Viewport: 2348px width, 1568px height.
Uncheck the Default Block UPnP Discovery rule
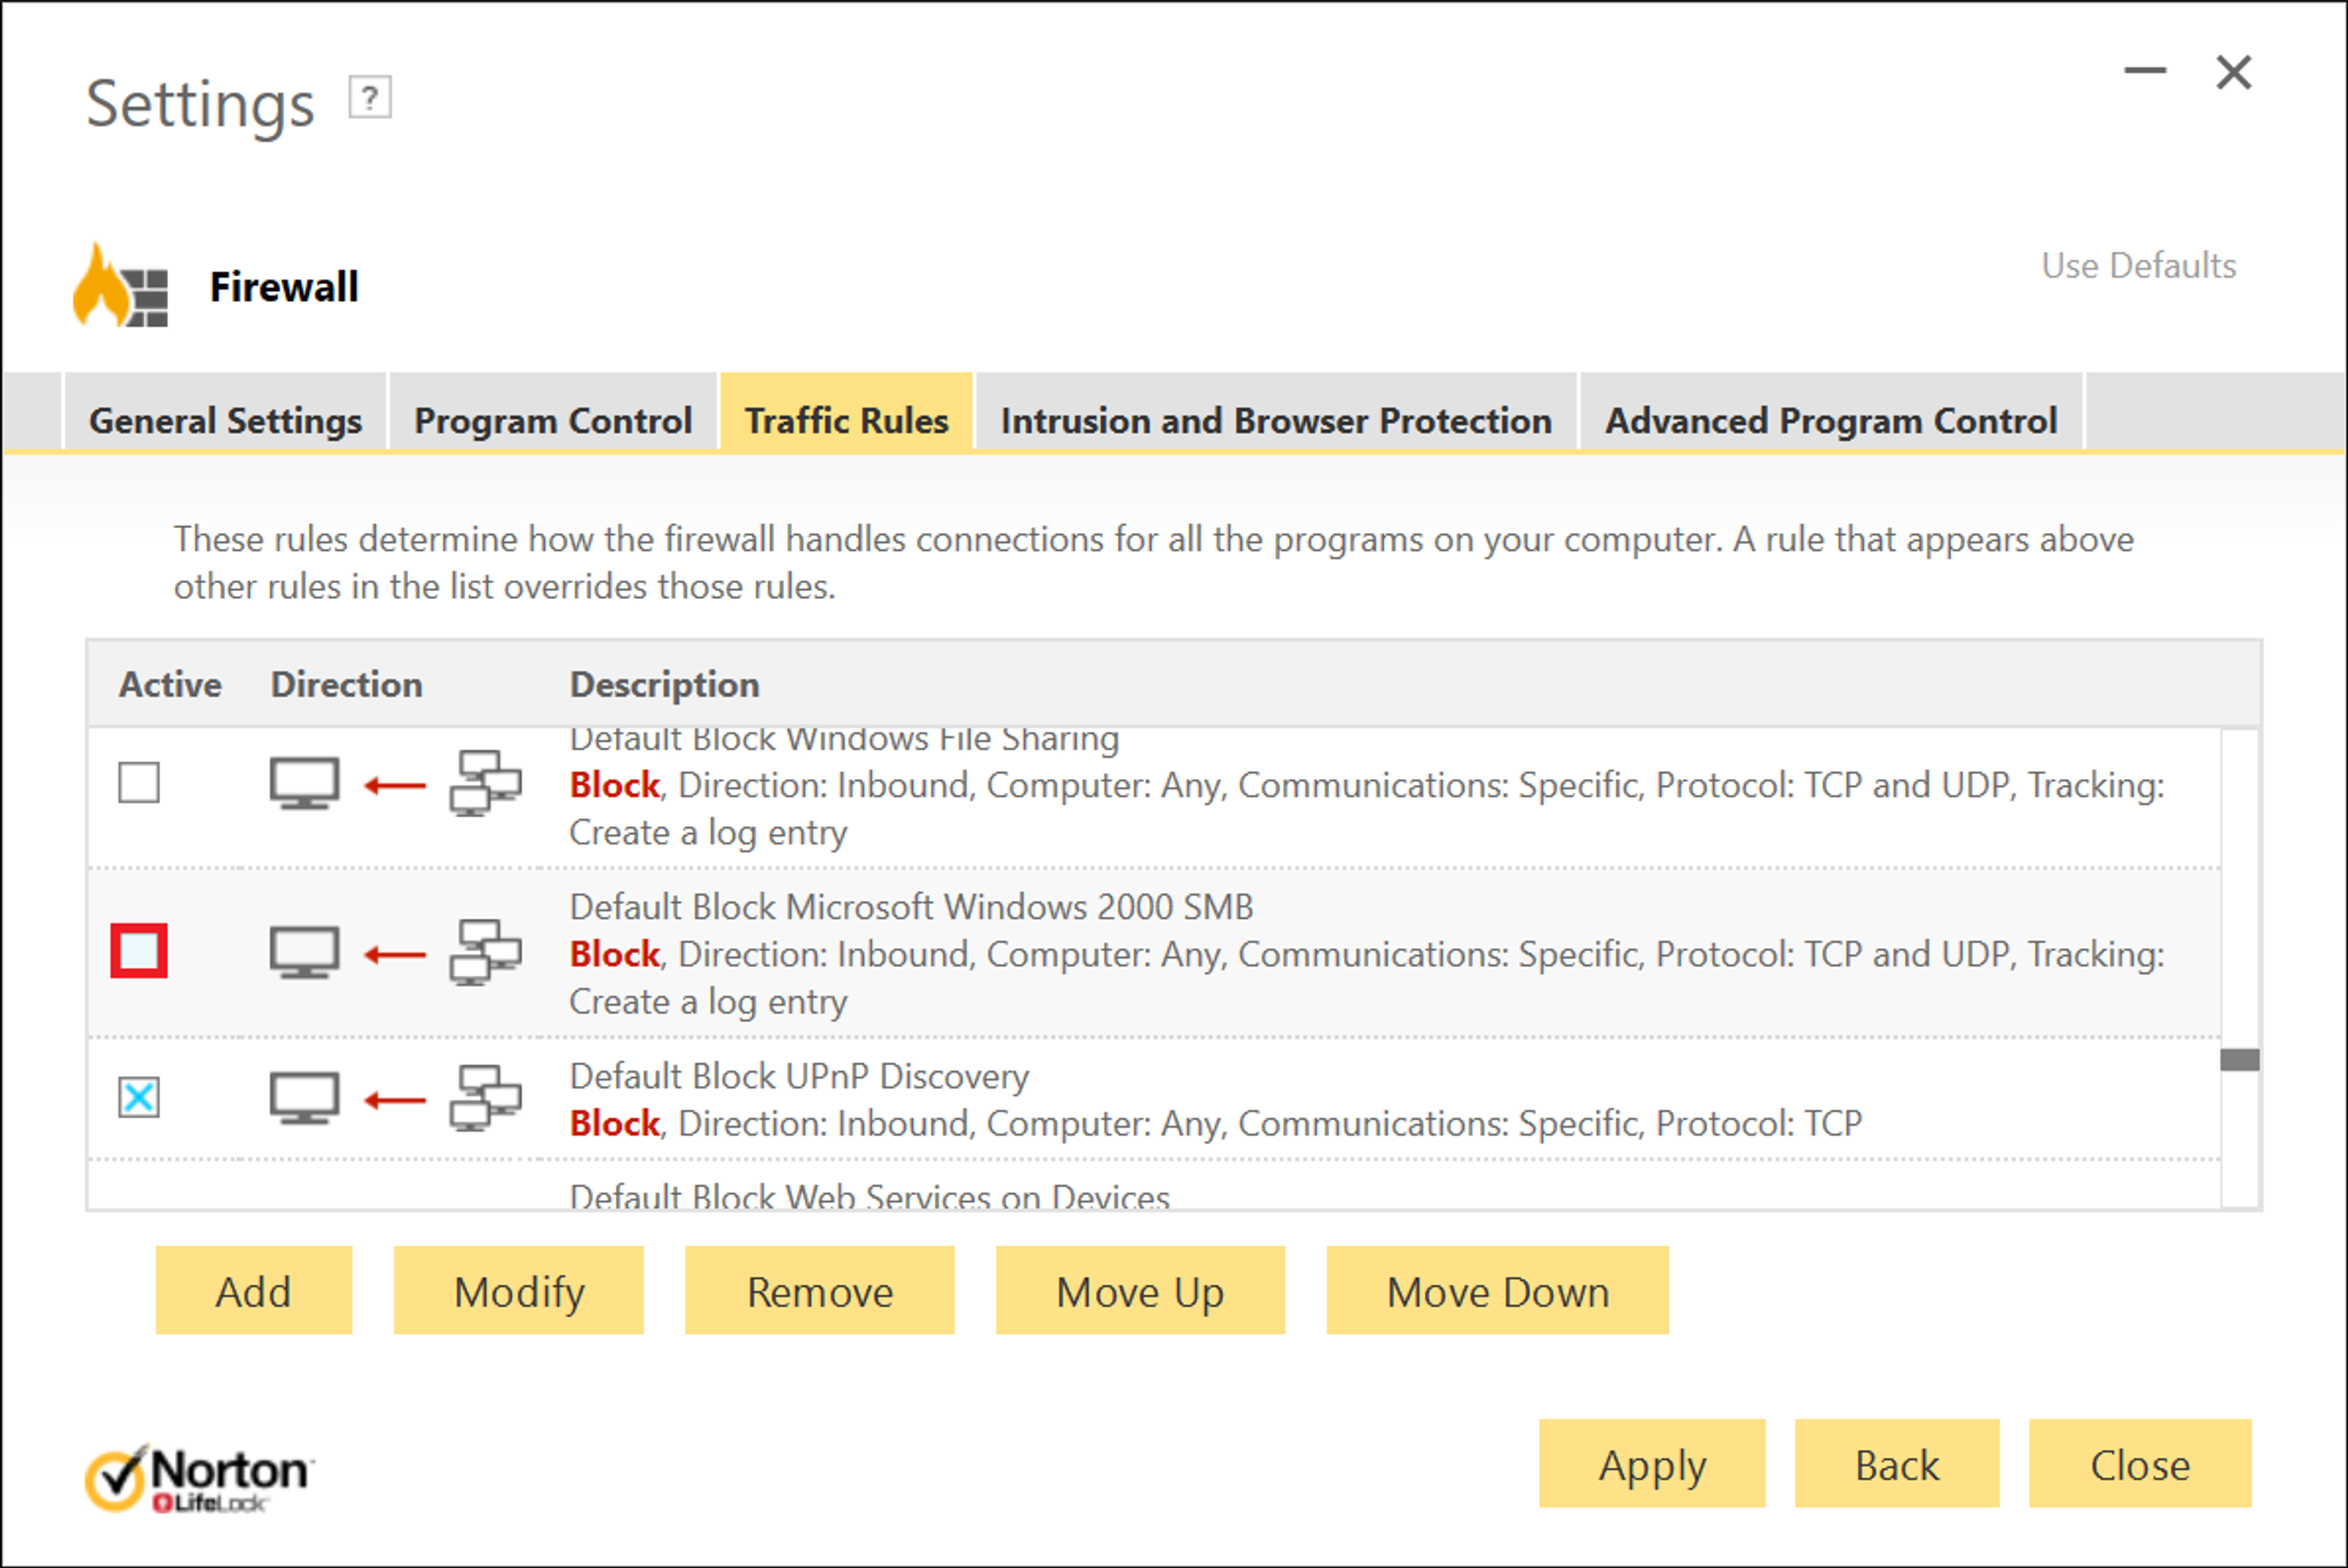point(139,1097)
